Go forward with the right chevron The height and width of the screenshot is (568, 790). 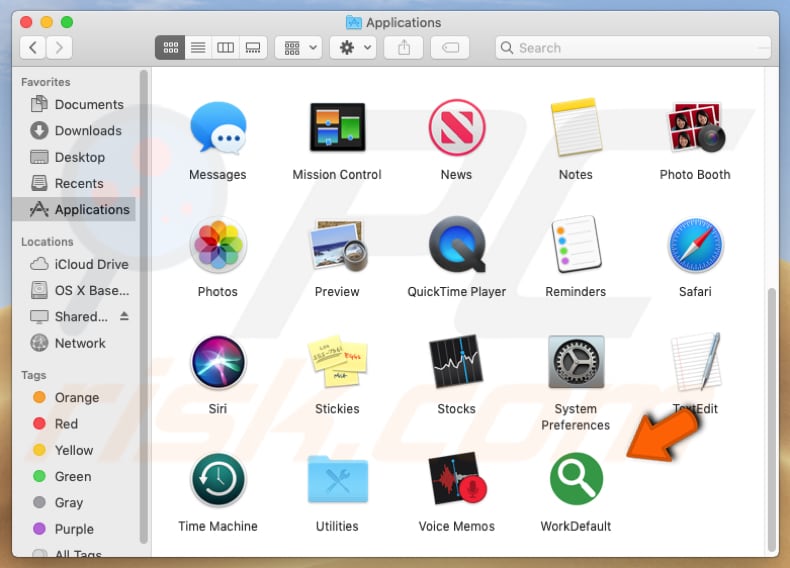[x=59, y=48]
